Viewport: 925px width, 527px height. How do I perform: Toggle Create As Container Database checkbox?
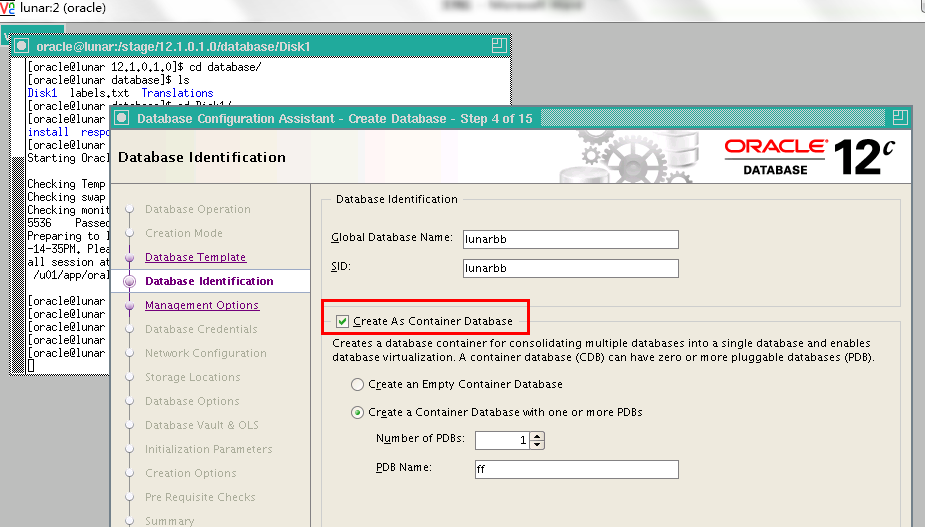pyautogui.click(x=342, y=321)
